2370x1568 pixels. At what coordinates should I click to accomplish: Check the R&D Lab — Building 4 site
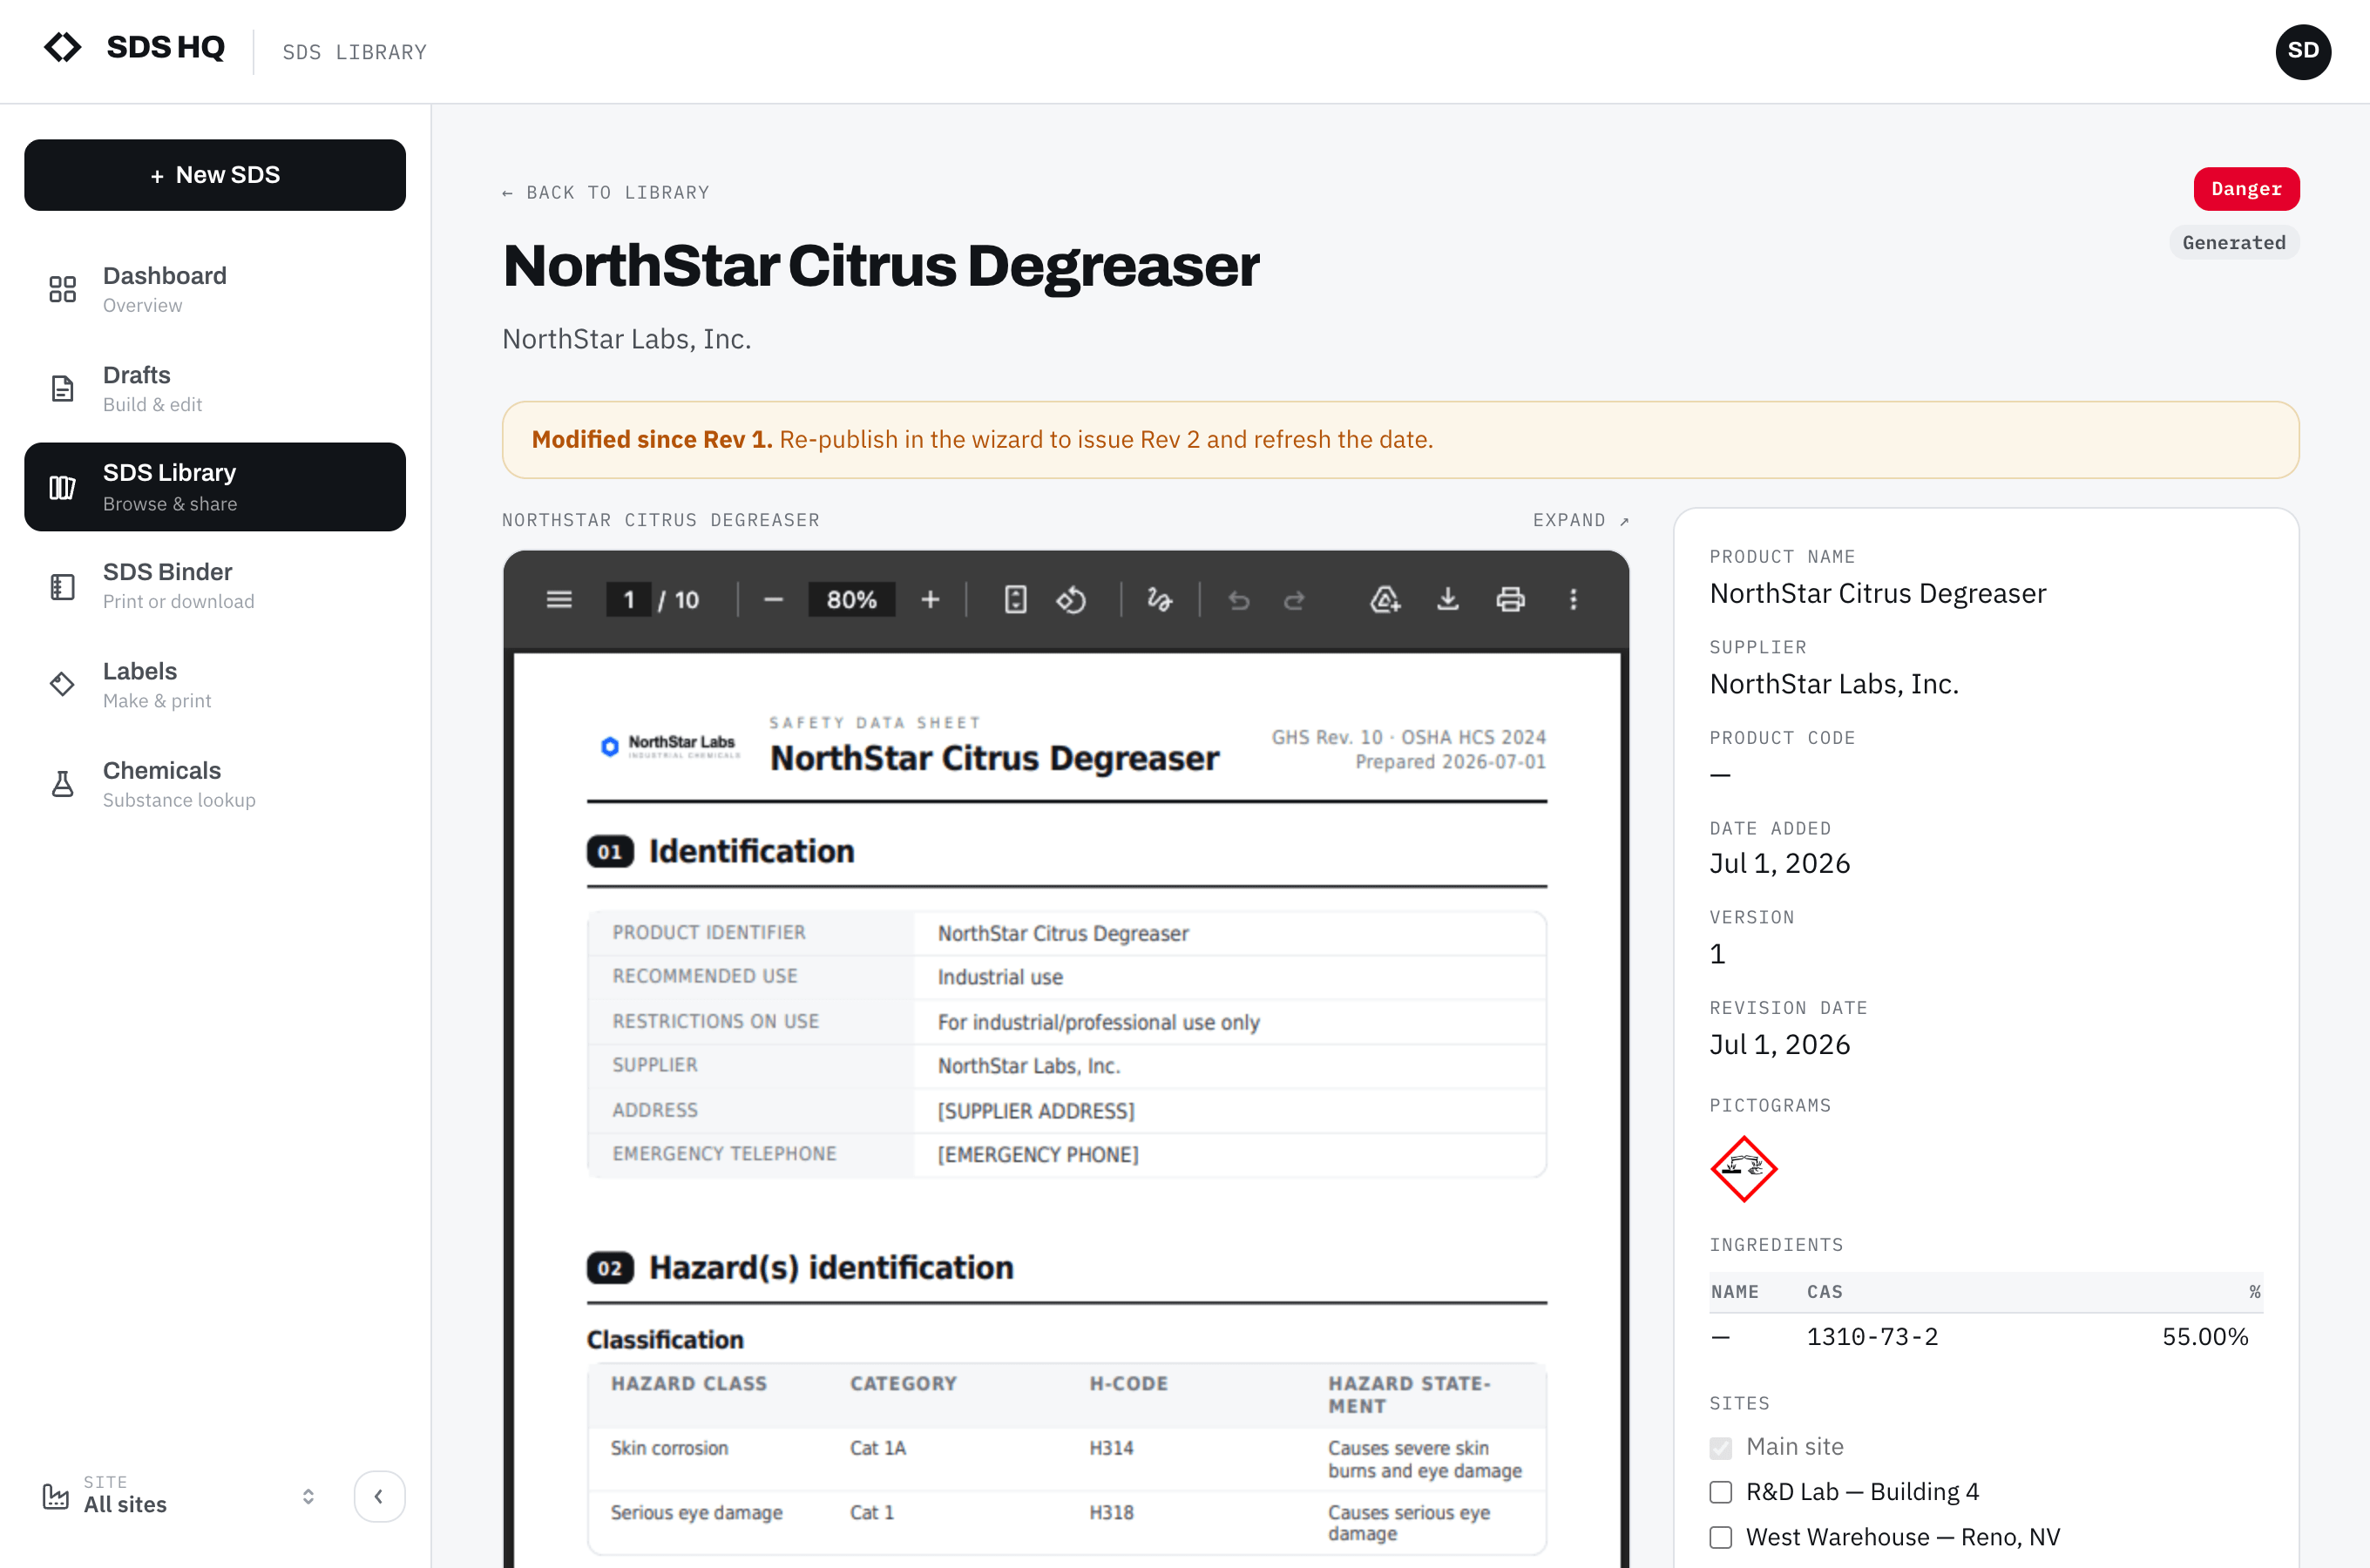click(x=1720, y=1492)
